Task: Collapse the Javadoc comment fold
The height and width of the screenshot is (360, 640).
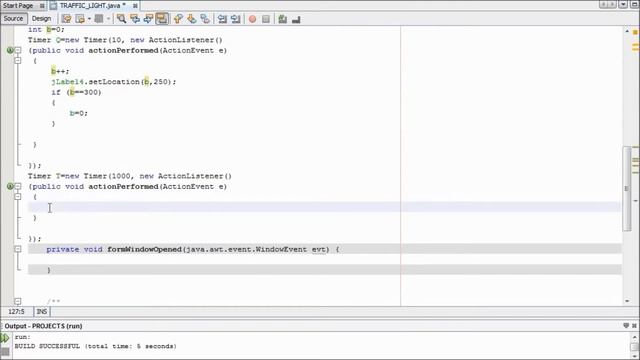Action: [x=18, y=302]
